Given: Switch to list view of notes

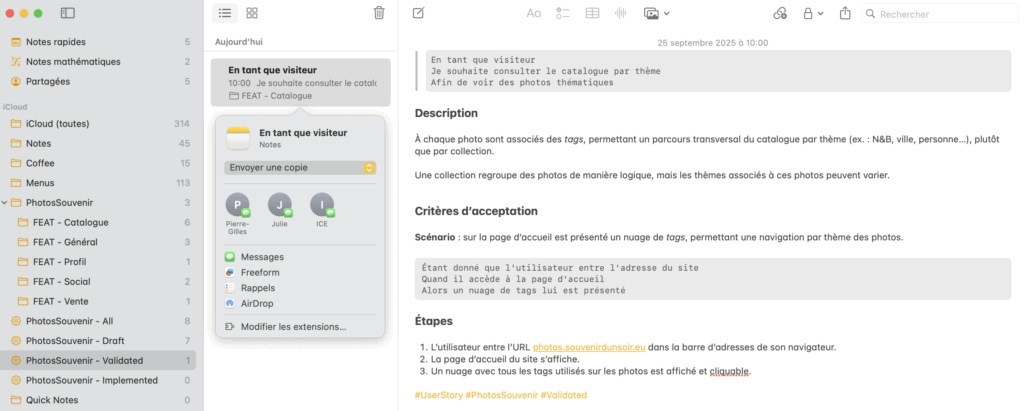Looking at the screenshot, I should [x=225, y=13].
